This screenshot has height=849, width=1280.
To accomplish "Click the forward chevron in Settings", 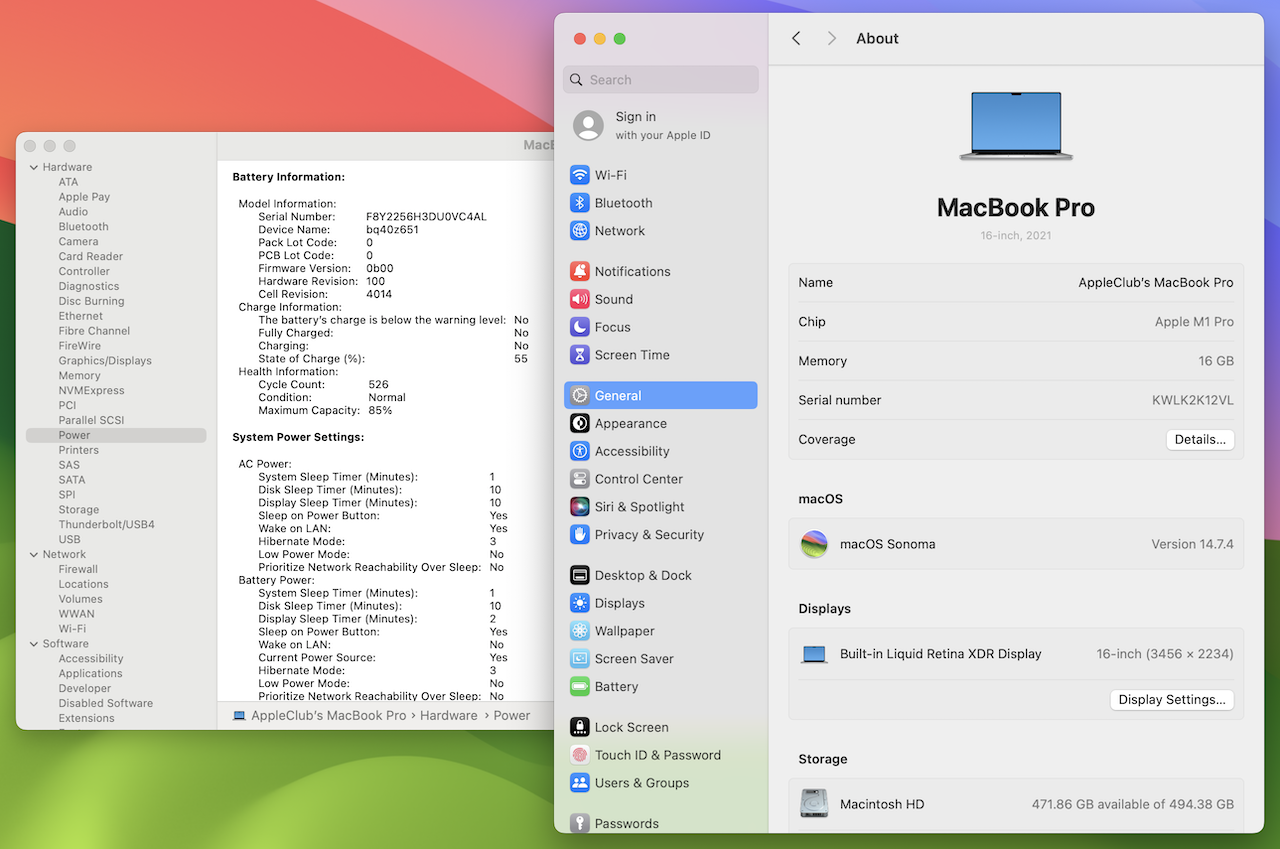I will tap(831, 38).
